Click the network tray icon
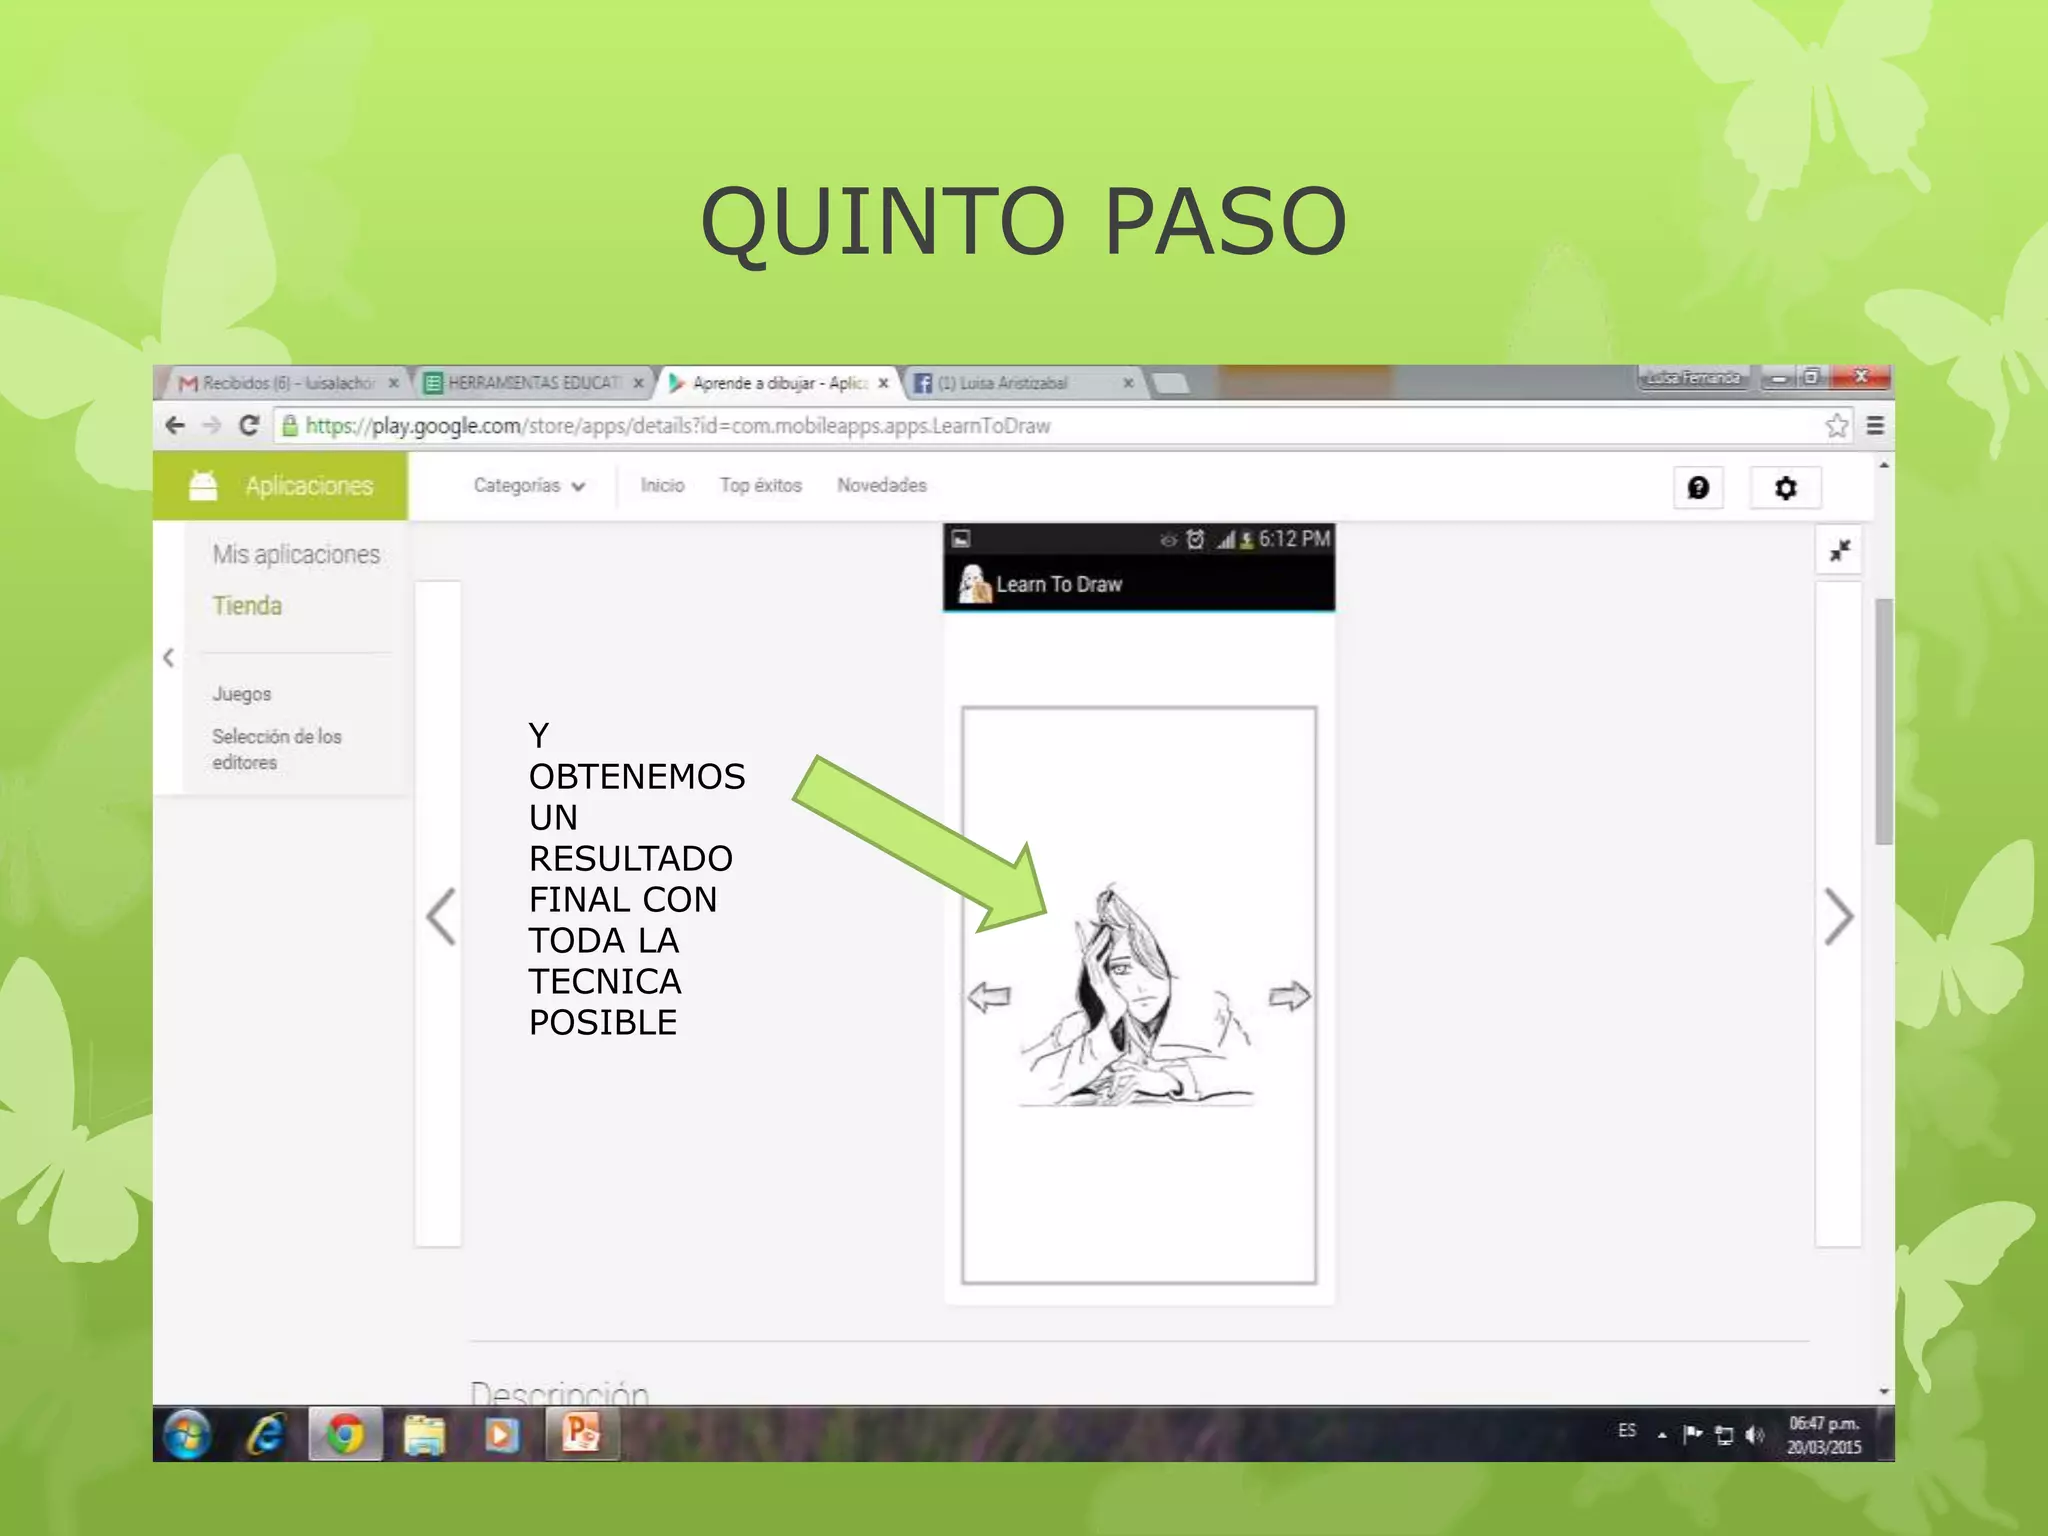Screen dimensions: 2048x1536 tap(1724, 1435)
